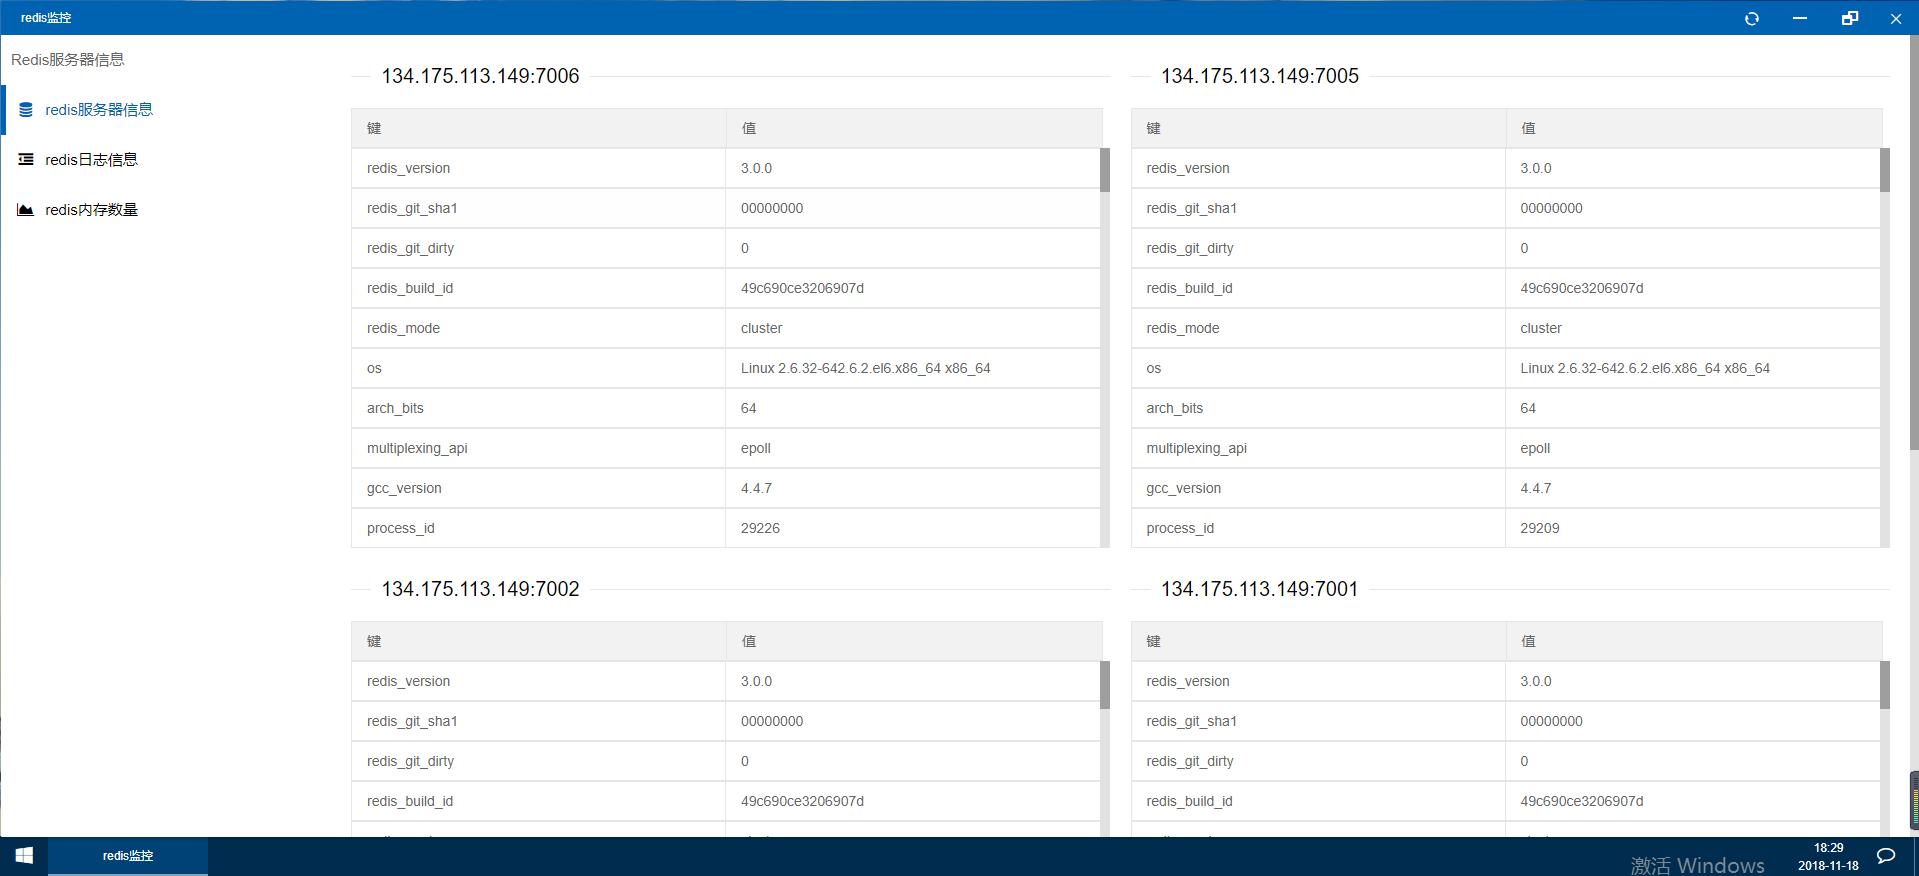Select the redis_version key in the 7006 table

coord(408,168)
